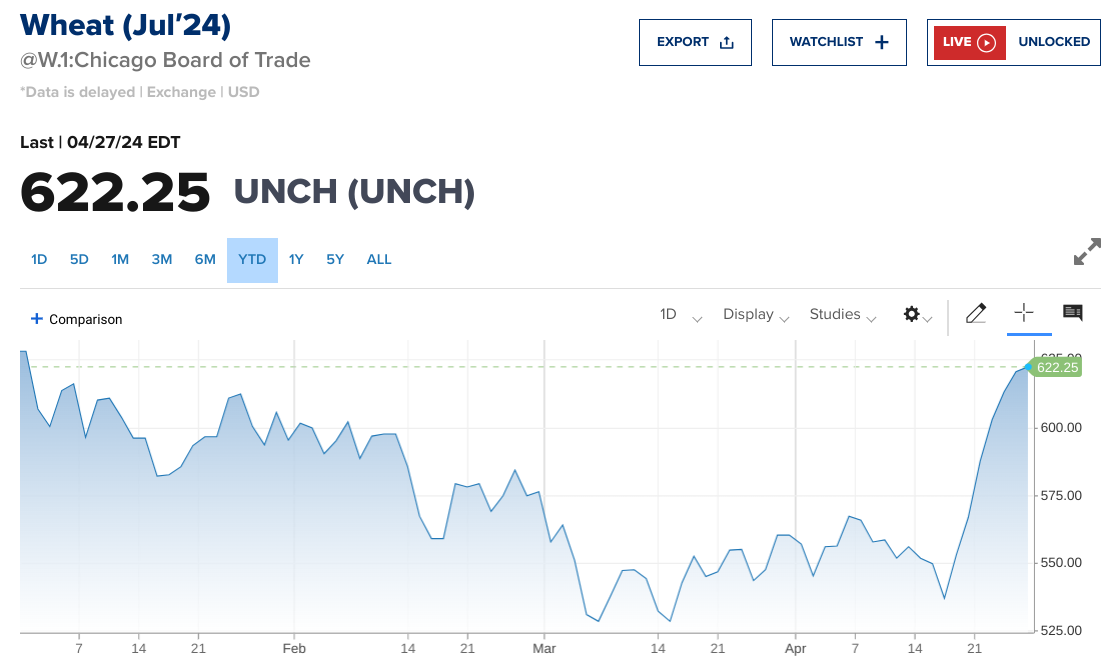Screen dimensions: 1116x672
Task: Toggle the chart info comment box icon
Action: (1072, 313)
